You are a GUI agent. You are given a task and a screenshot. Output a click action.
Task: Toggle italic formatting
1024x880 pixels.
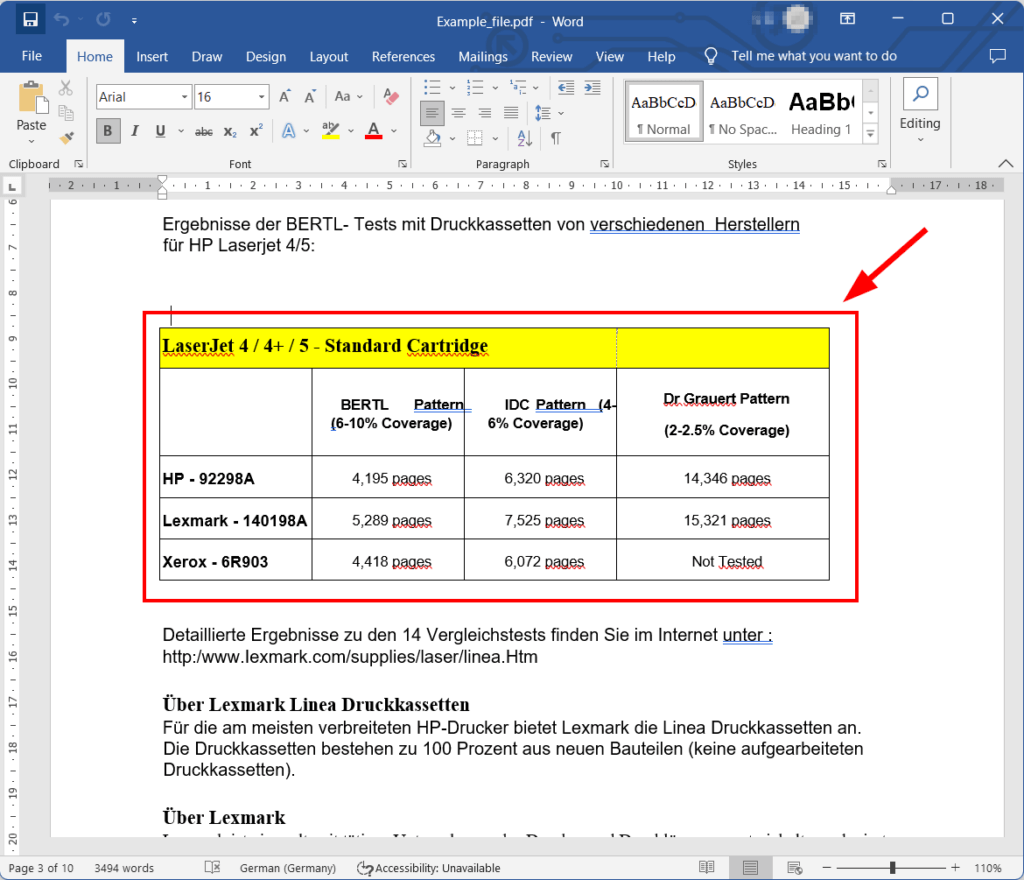click(x=134, y=131)
